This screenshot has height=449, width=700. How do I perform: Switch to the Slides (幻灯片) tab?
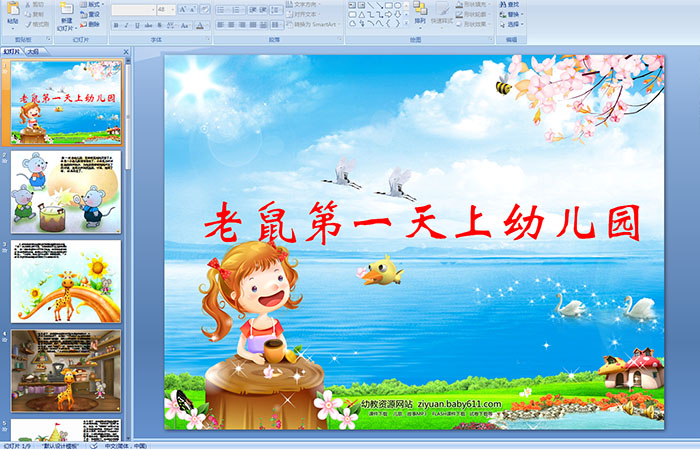(x=12, y=50)
